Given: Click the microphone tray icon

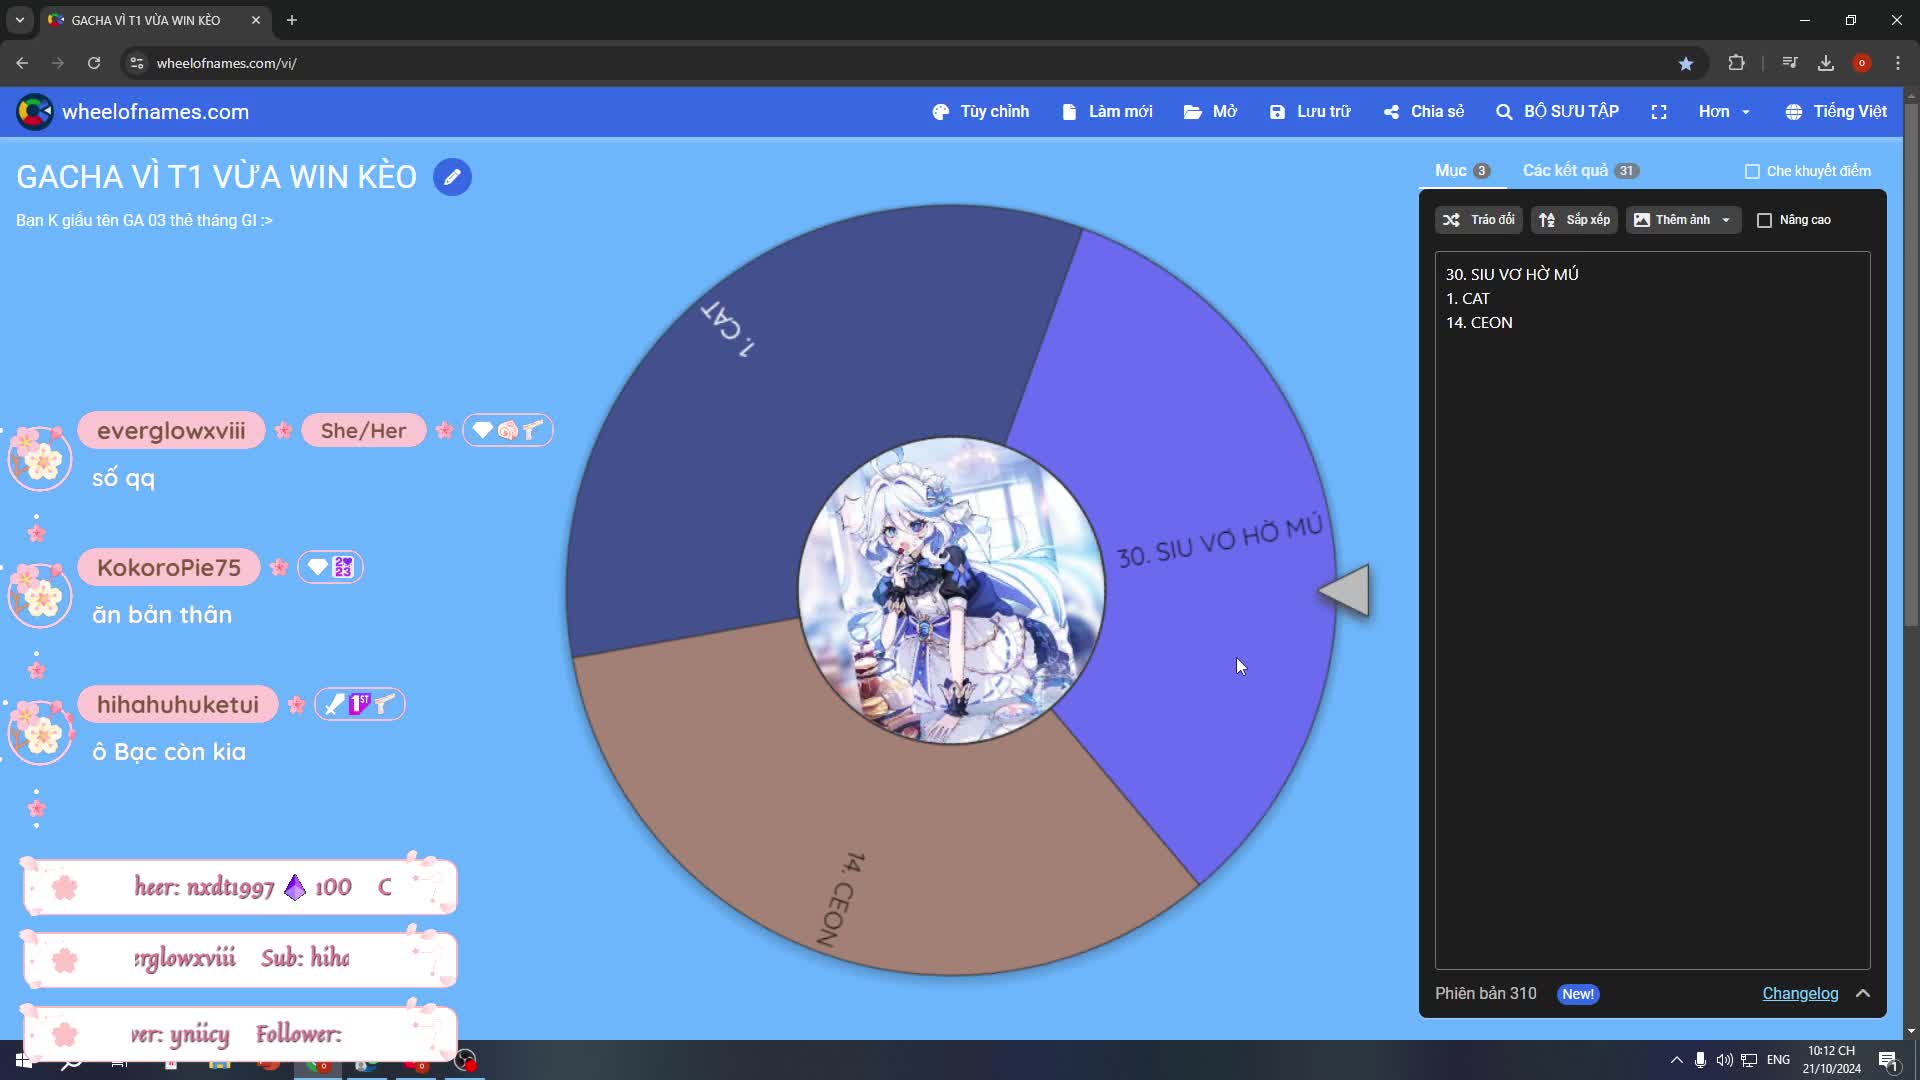Looking at the screenshot, I should 1700,1060.
